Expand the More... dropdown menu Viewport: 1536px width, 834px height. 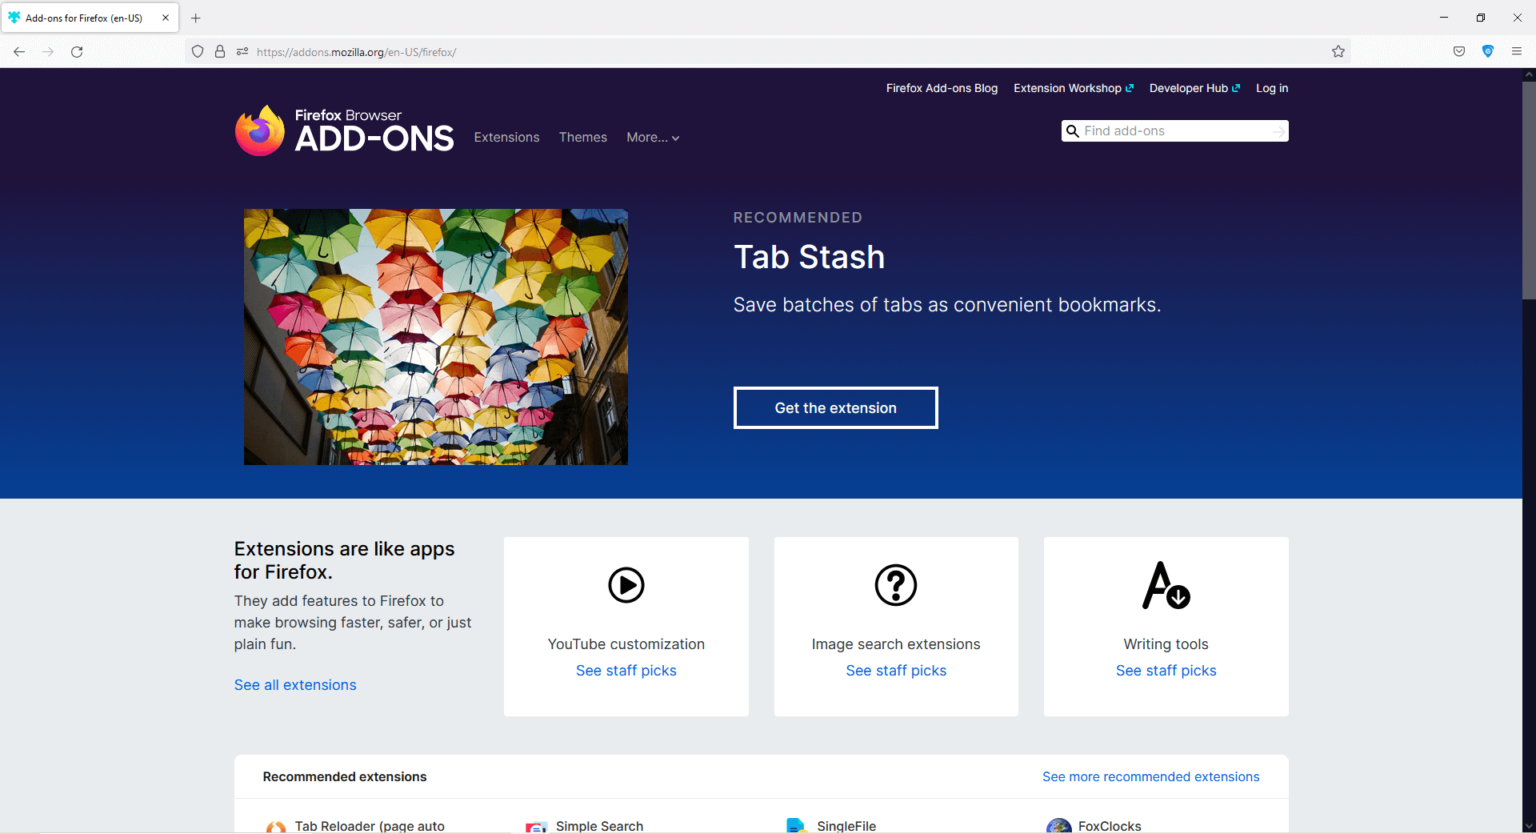652,138
